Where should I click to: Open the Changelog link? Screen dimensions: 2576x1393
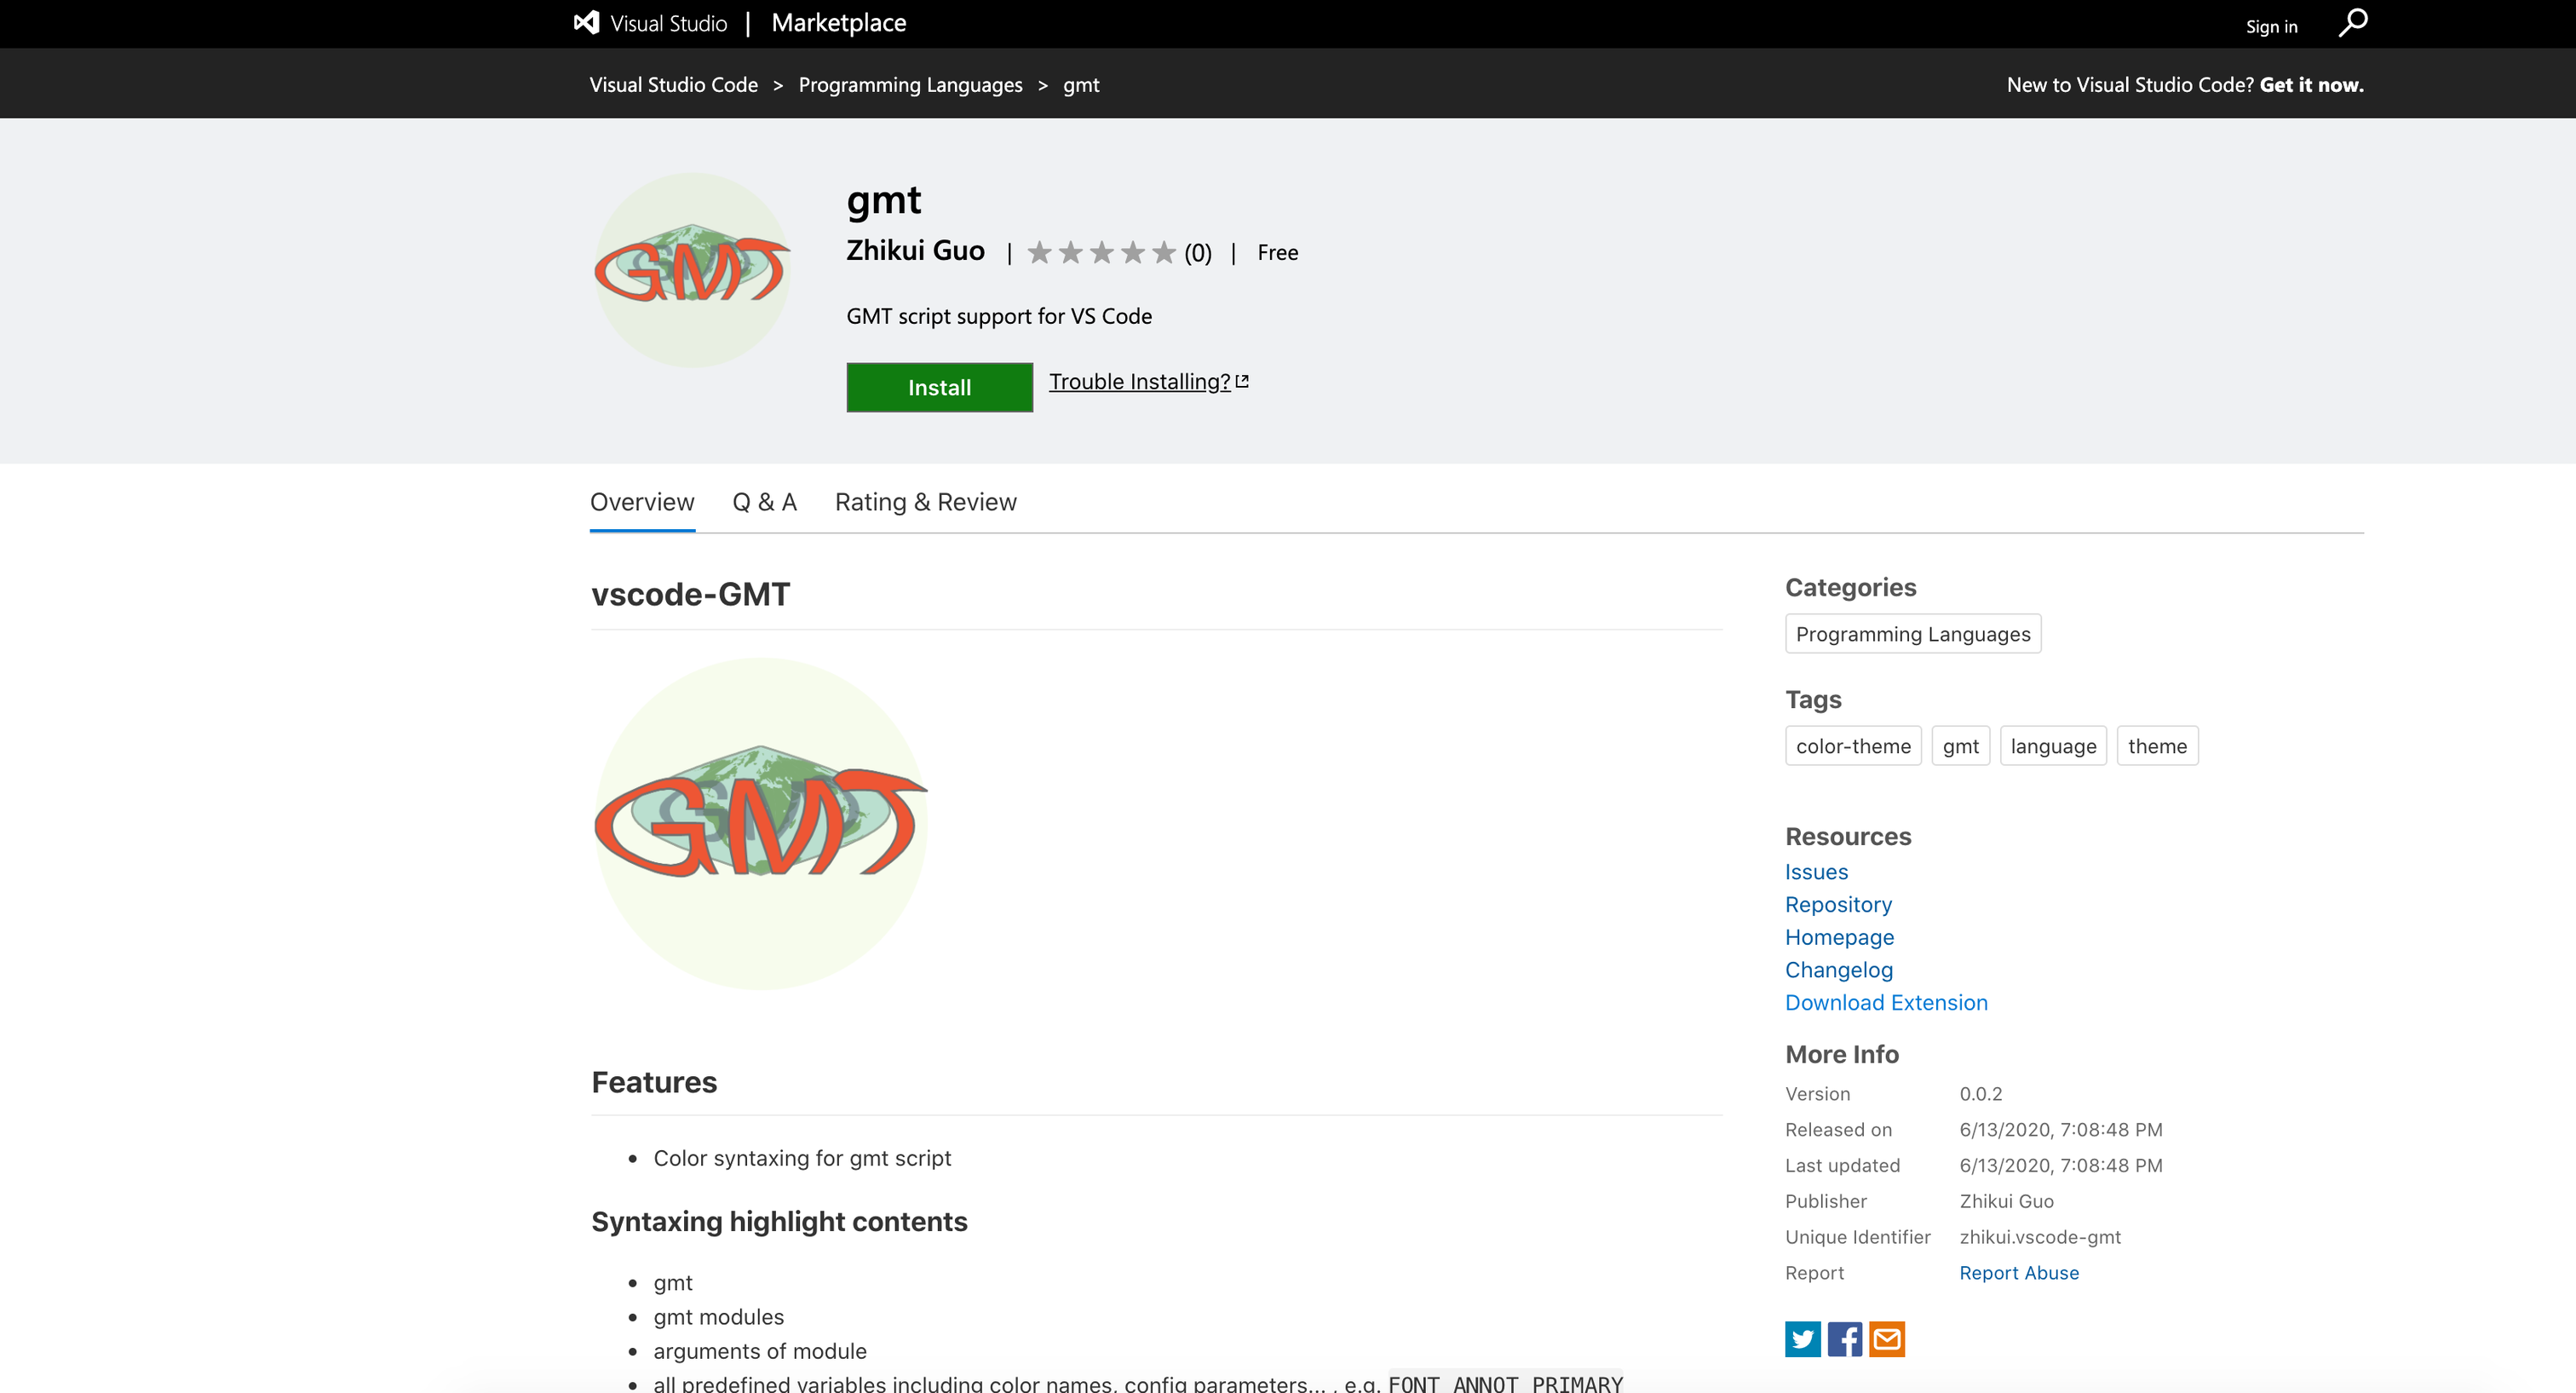[1838, 969]
